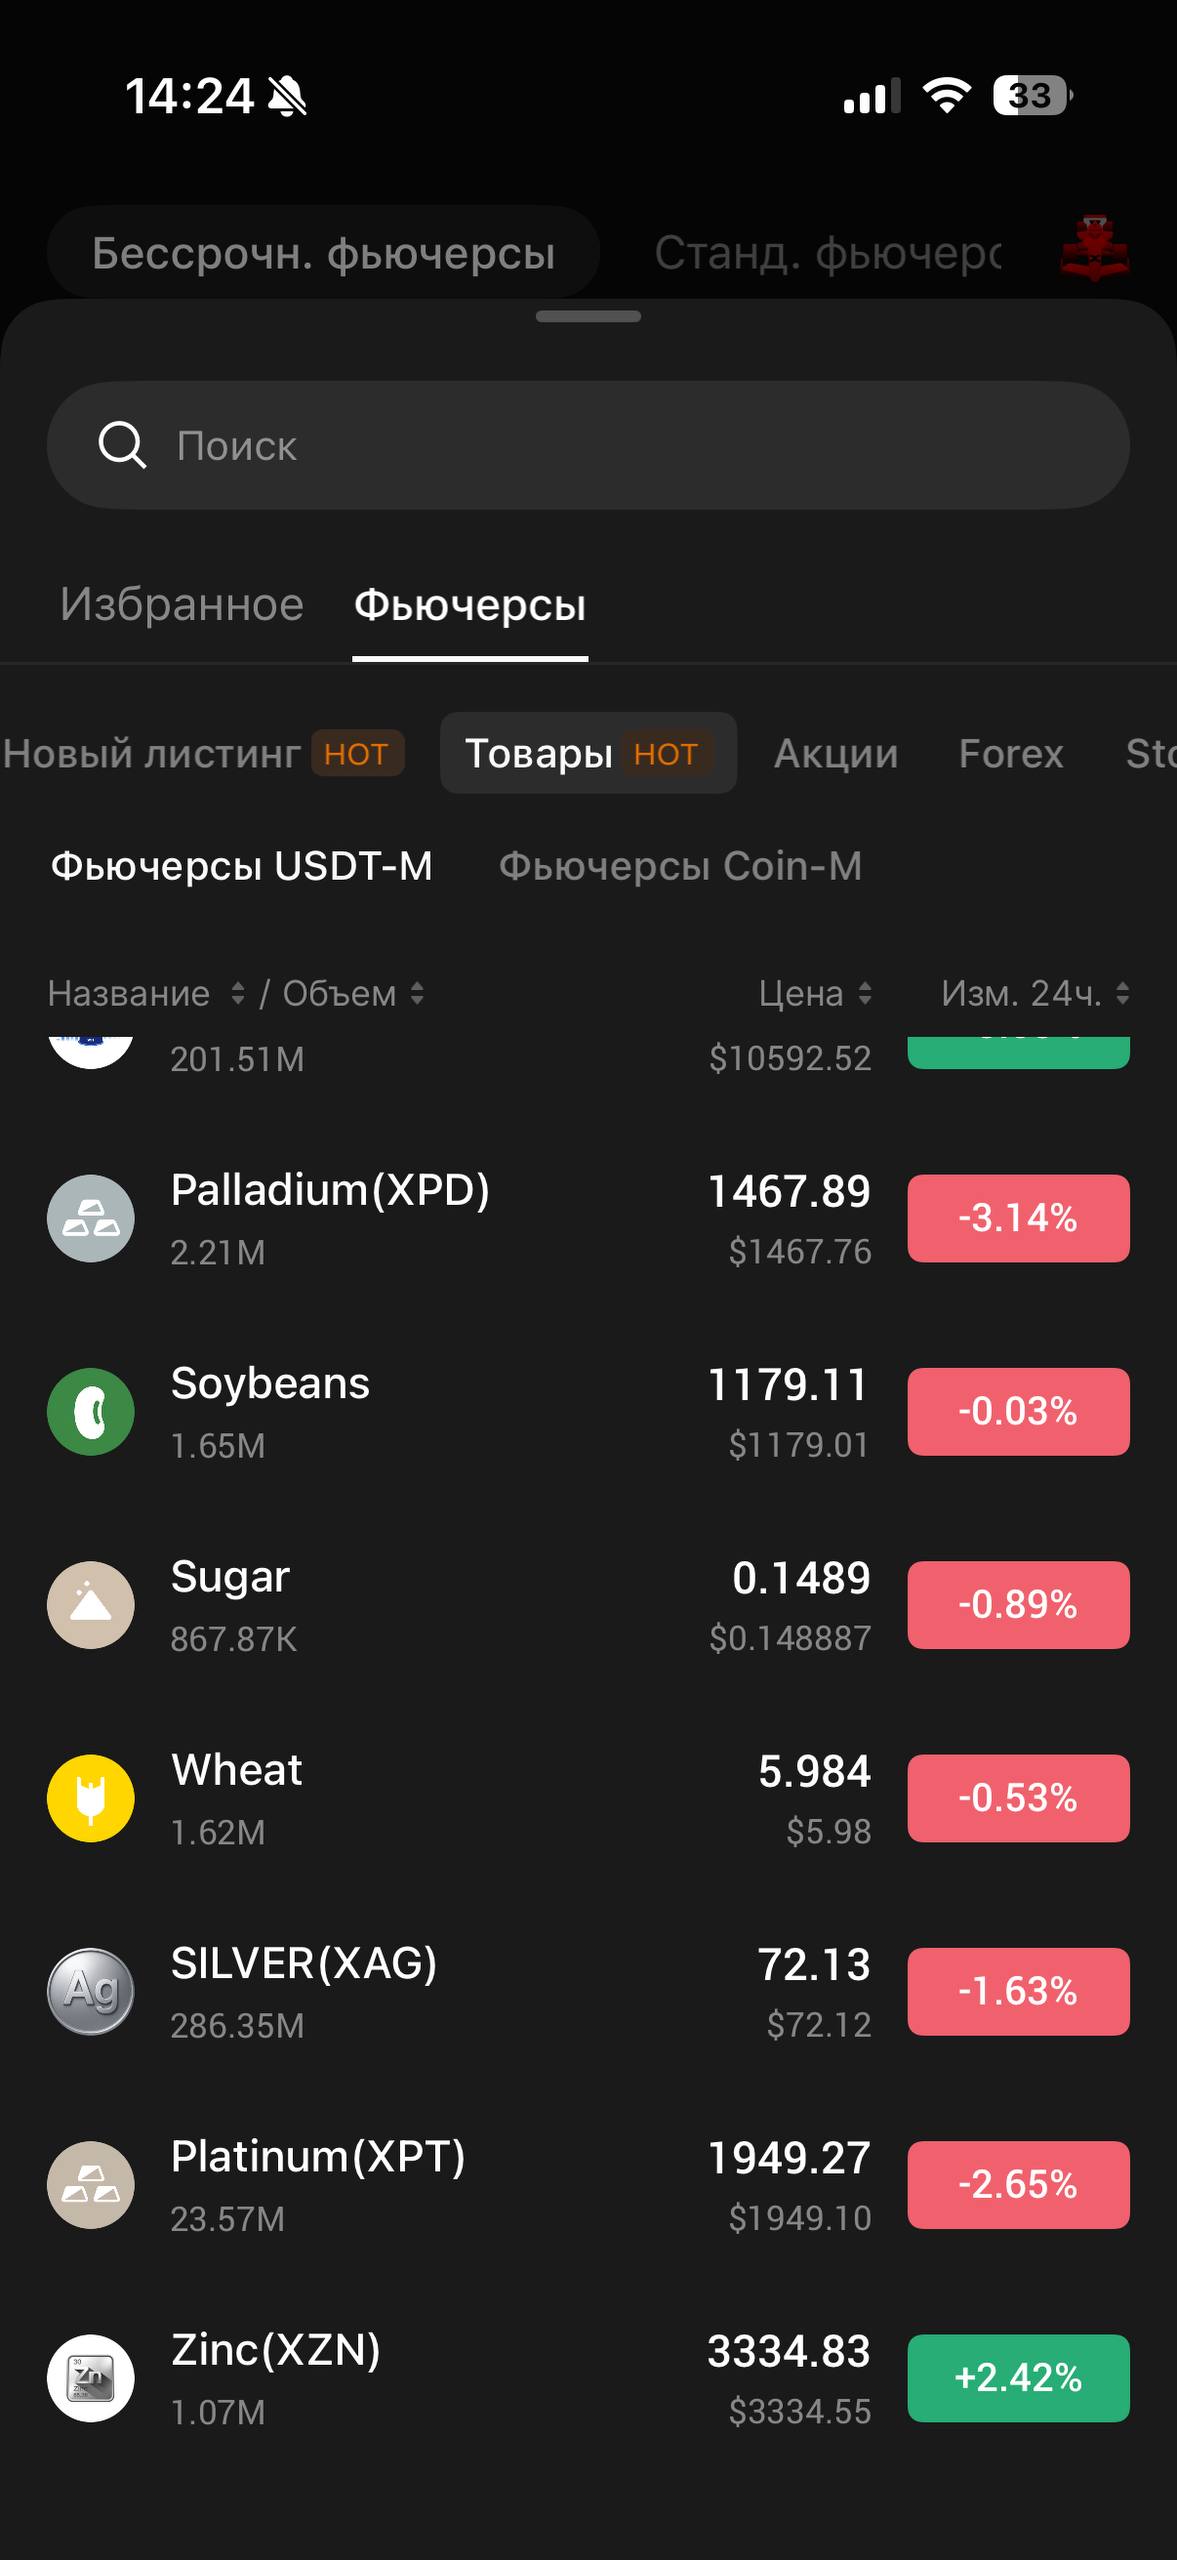1177x2560 pixels.
Task: Select Бессрочн. фьючерсы pill
Action: click(323, 253)
